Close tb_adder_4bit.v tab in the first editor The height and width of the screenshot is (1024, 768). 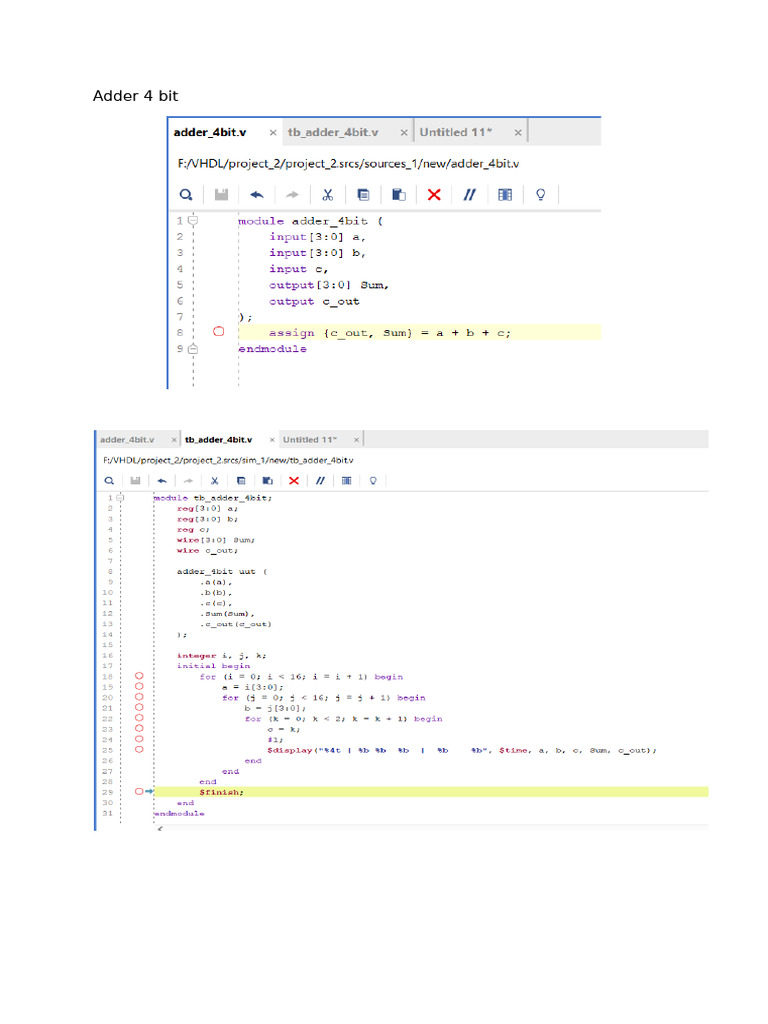pos(404,133)
